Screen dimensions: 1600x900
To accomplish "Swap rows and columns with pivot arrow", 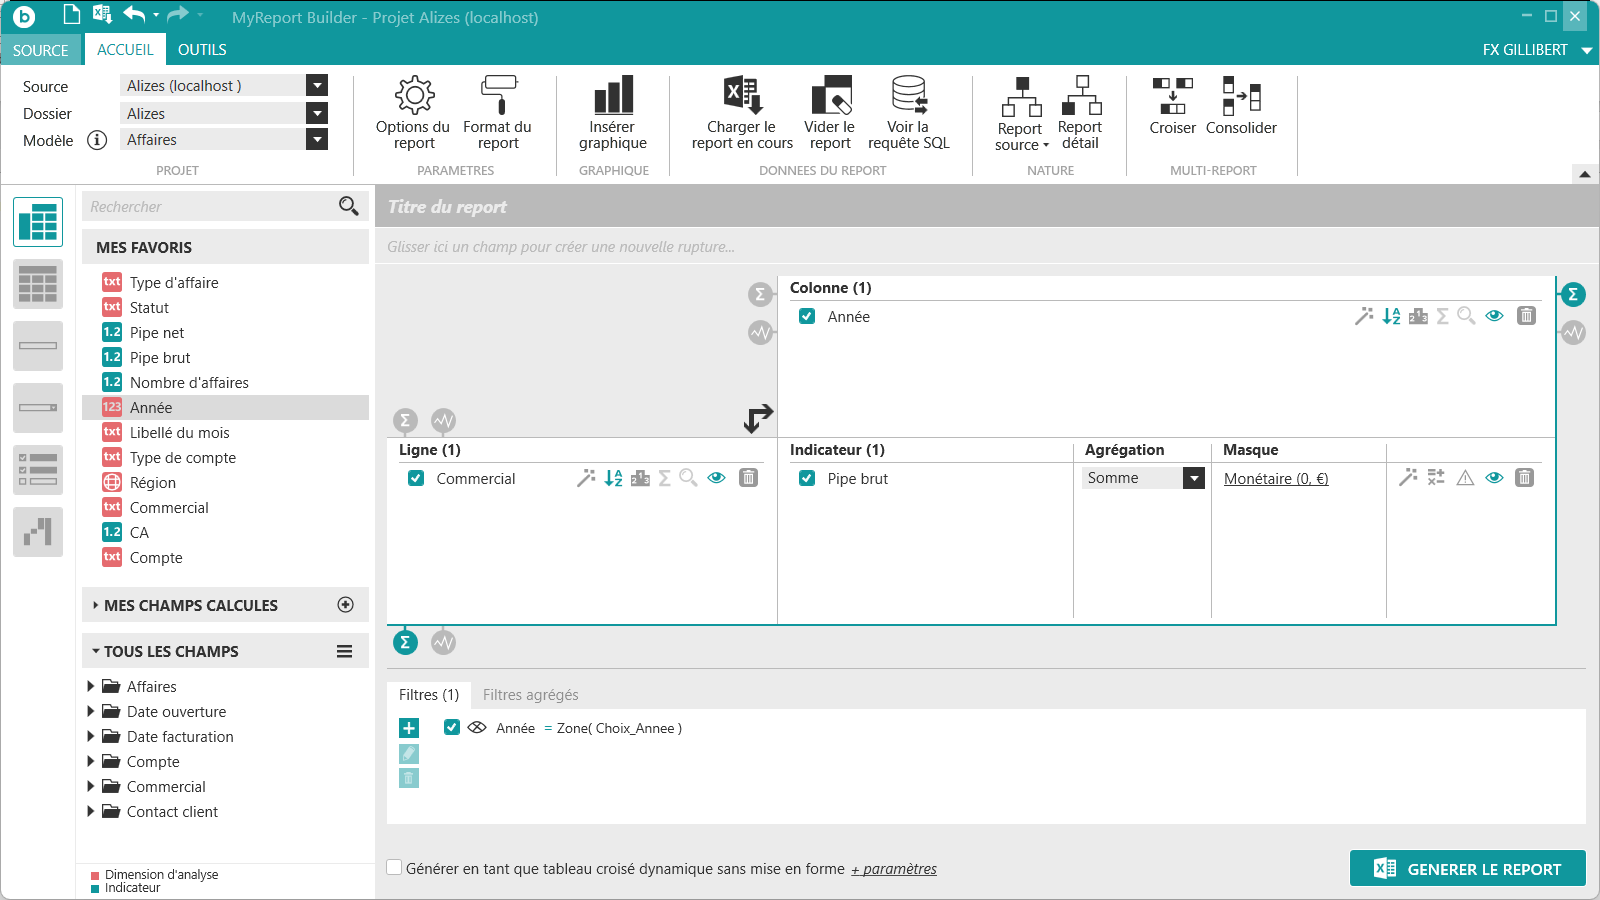I will point(759,418).
